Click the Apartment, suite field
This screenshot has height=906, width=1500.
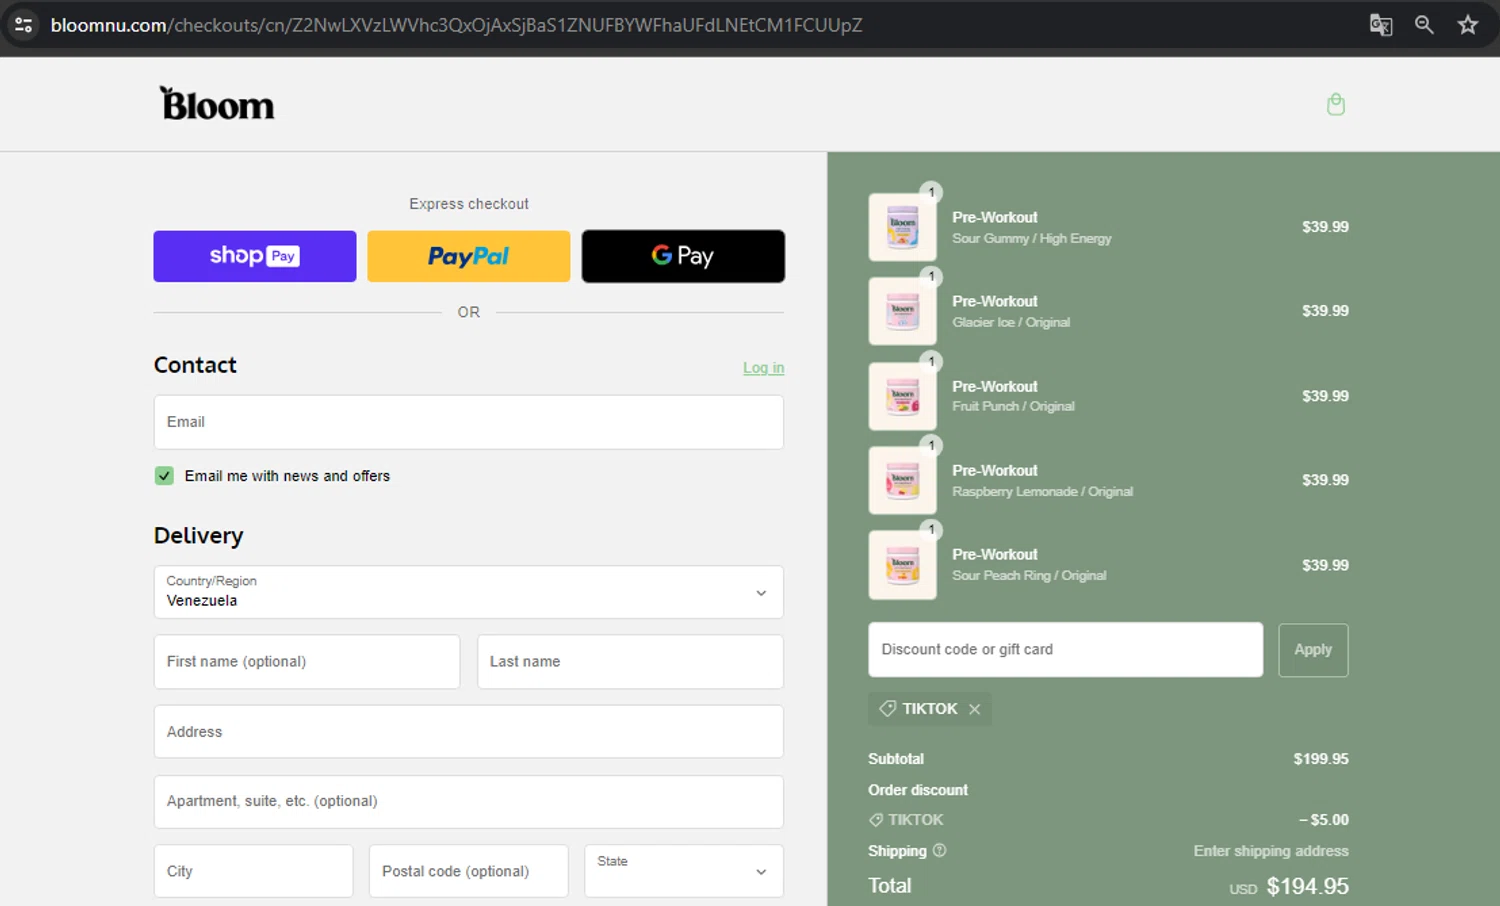point(468,802)
